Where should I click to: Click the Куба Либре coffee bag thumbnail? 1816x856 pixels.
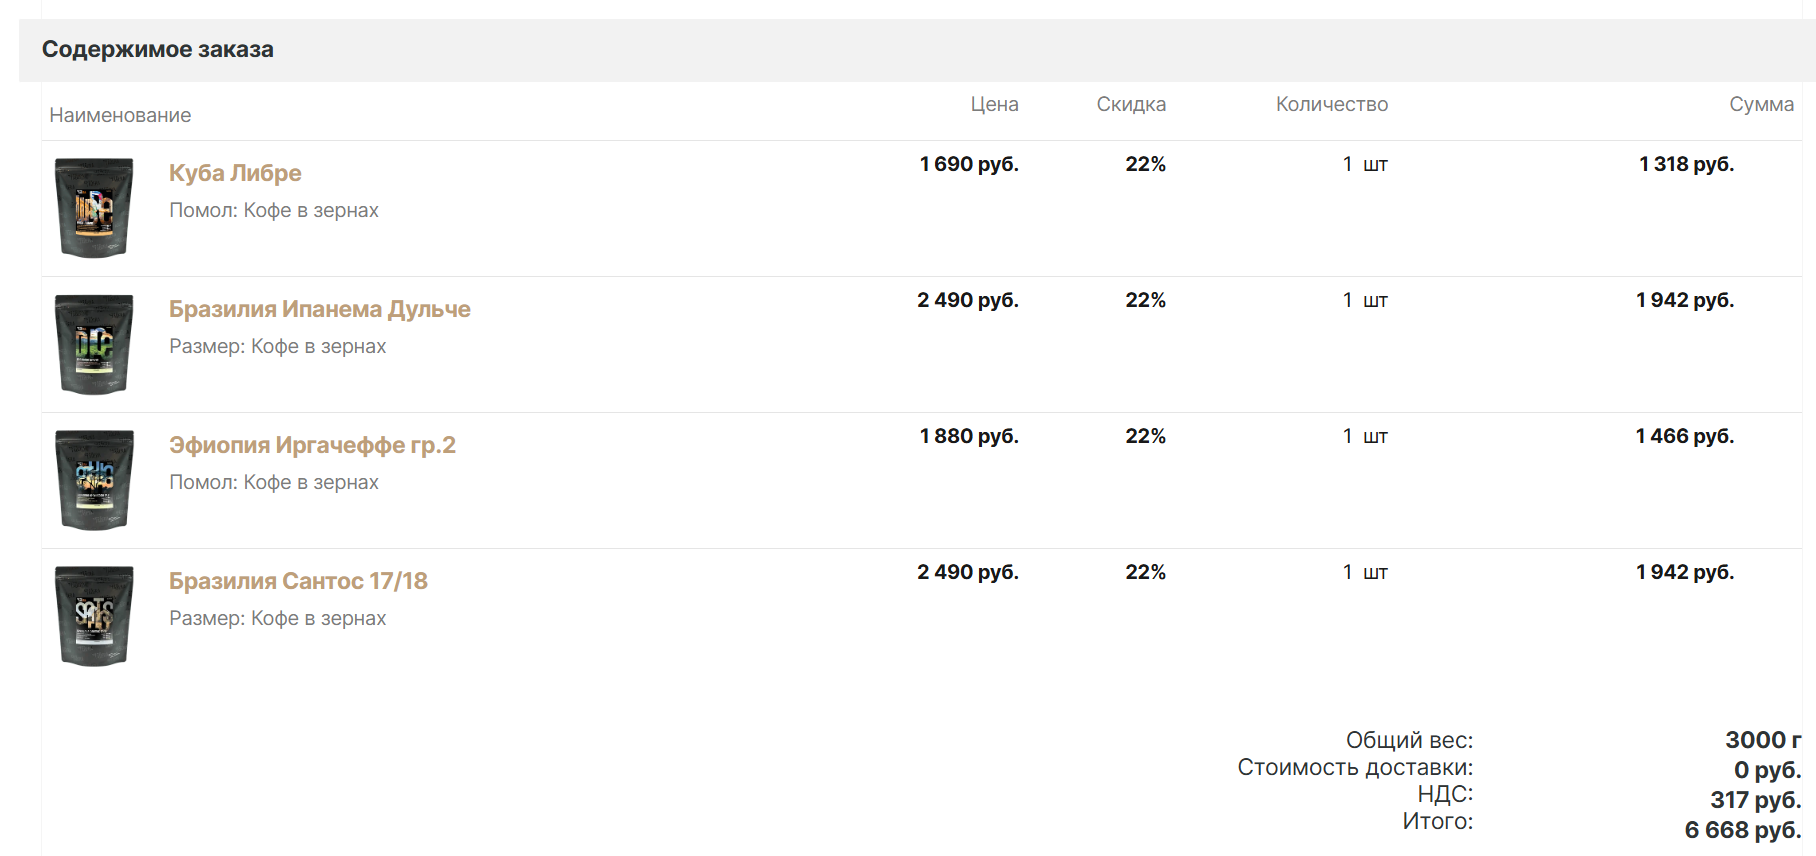tap(94, 207)
